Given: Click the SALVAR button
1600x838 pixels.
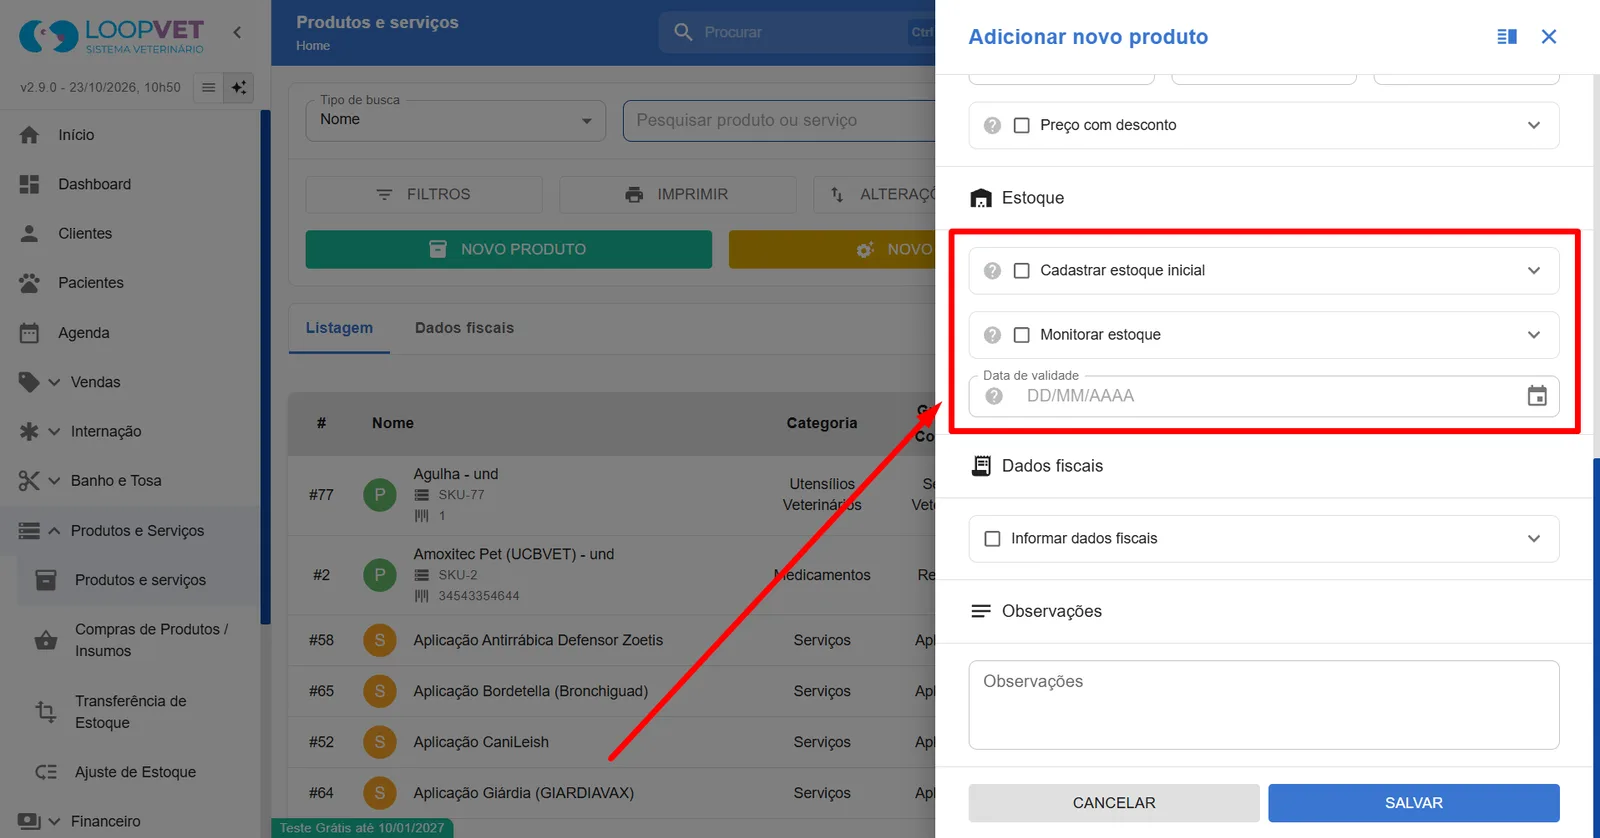Looking at the screenshot, I should click(x=1414, y=803).
